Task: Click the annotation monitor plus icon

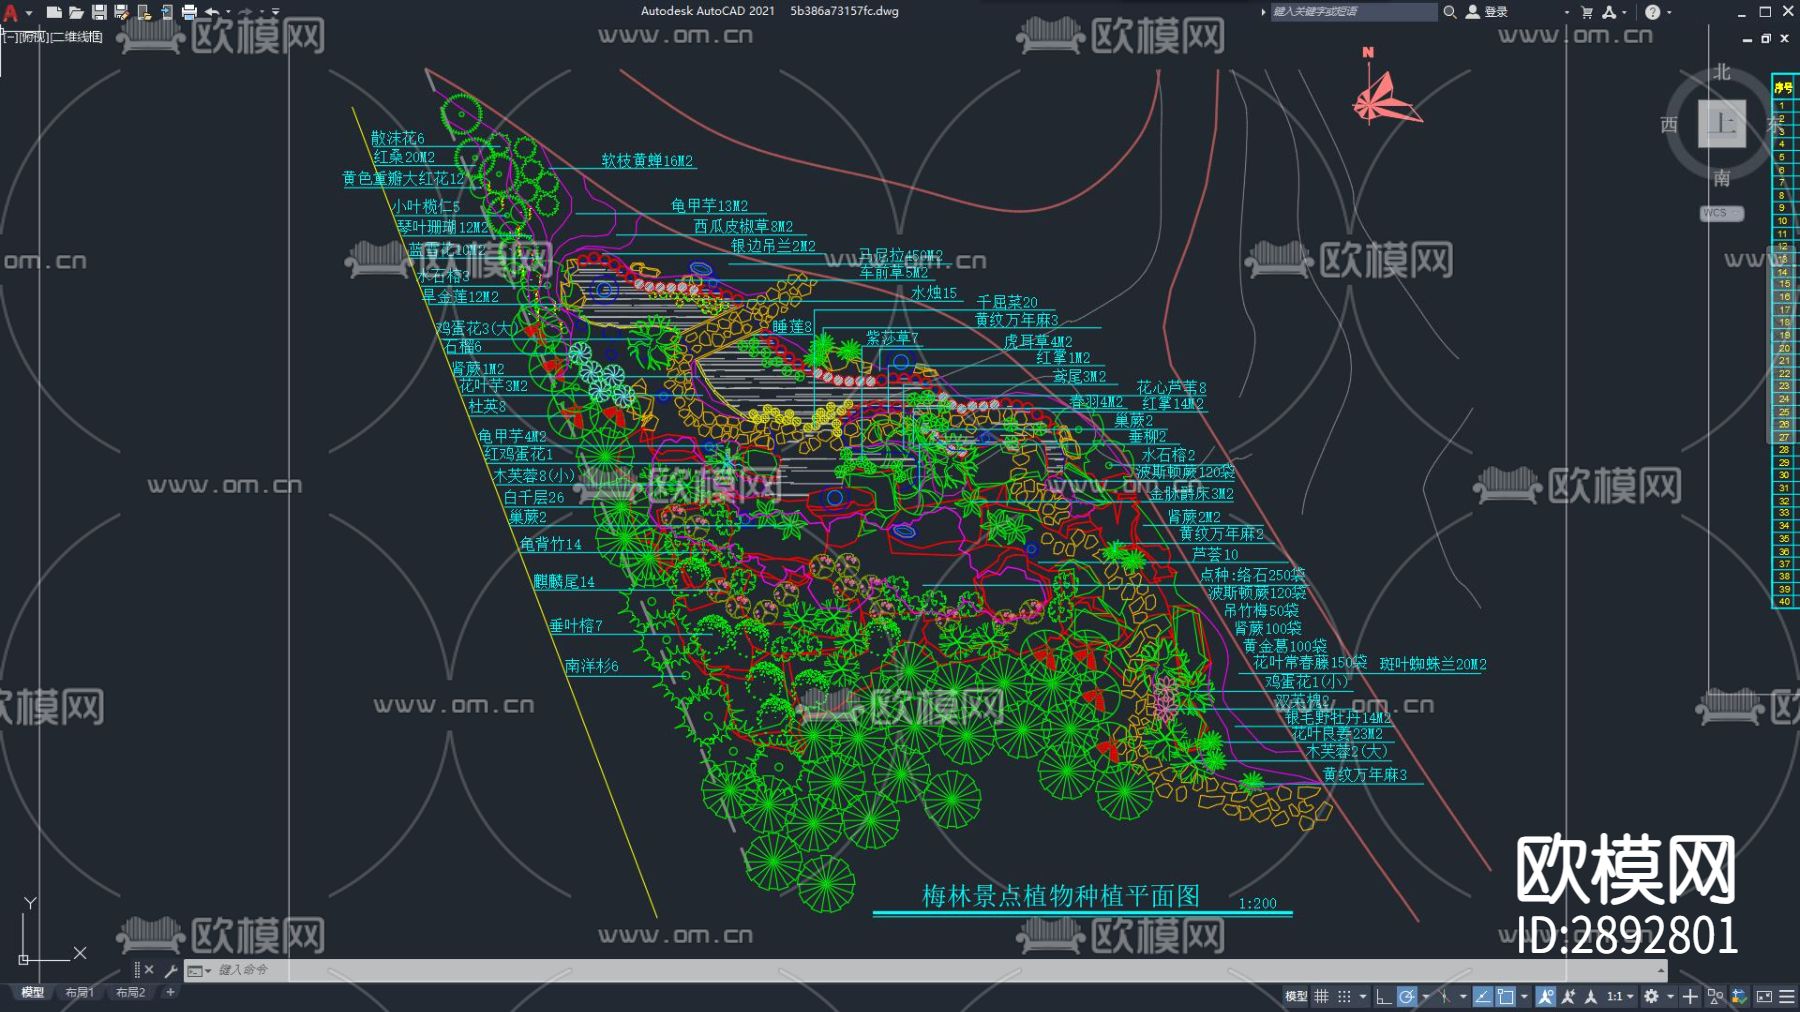Action: click(1690, 996)
